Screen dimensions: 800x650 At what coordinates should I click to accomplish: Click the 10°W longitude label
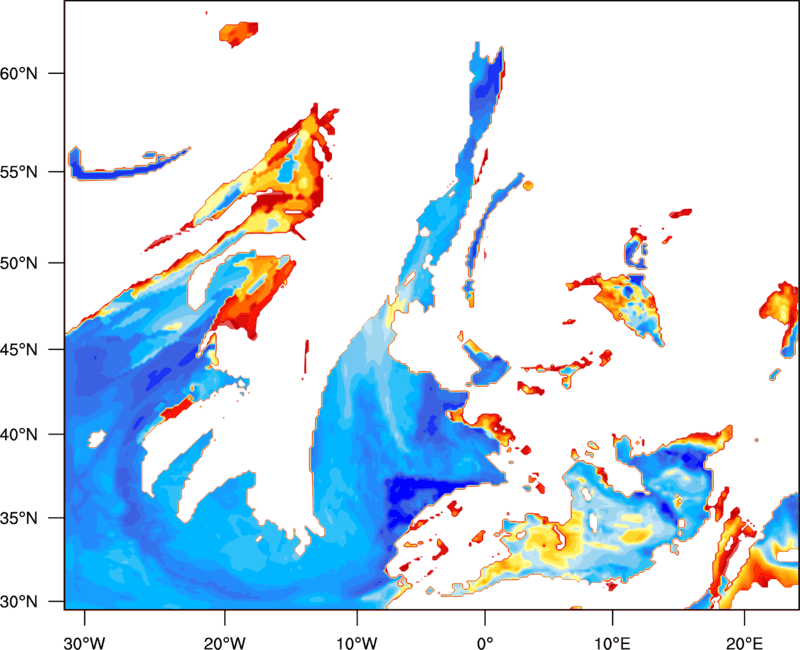pyautogui.click(x=357, y=643)
